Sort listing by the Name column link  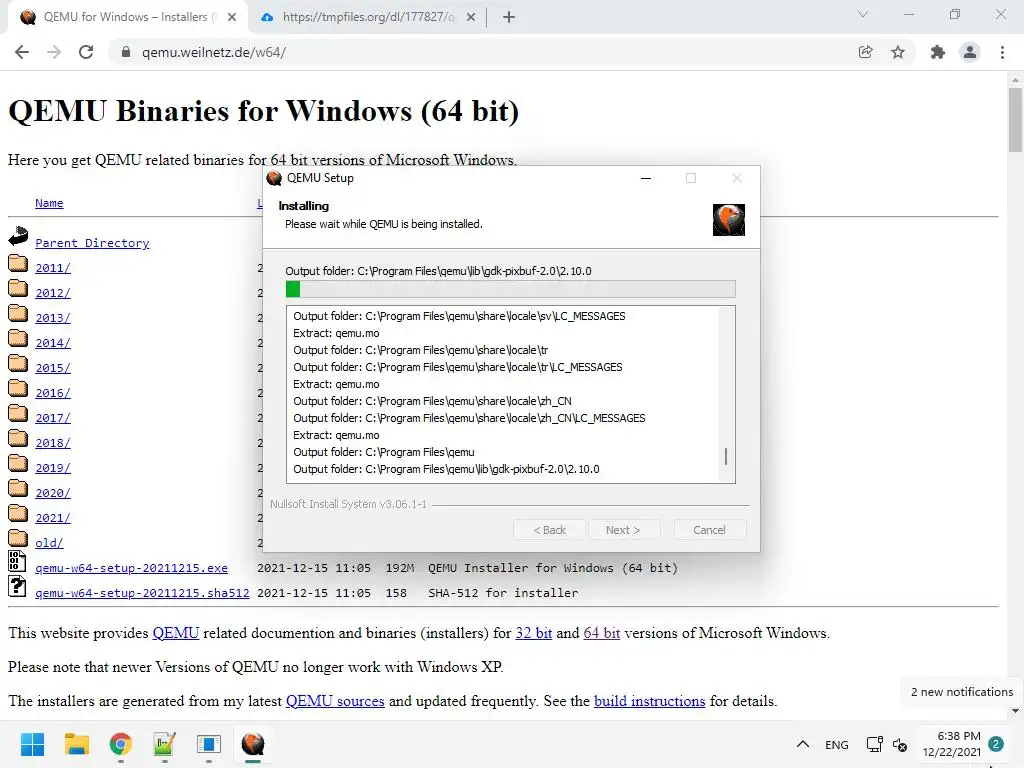tap(49, 203)
